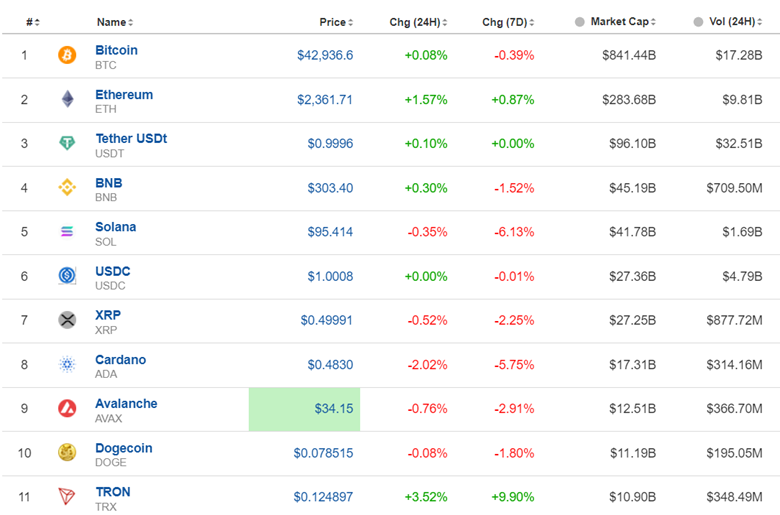The image size is (780, 515).
Task: Click the Tether USDt green icon
Action: pyautogui.click(x=67, y=144)
